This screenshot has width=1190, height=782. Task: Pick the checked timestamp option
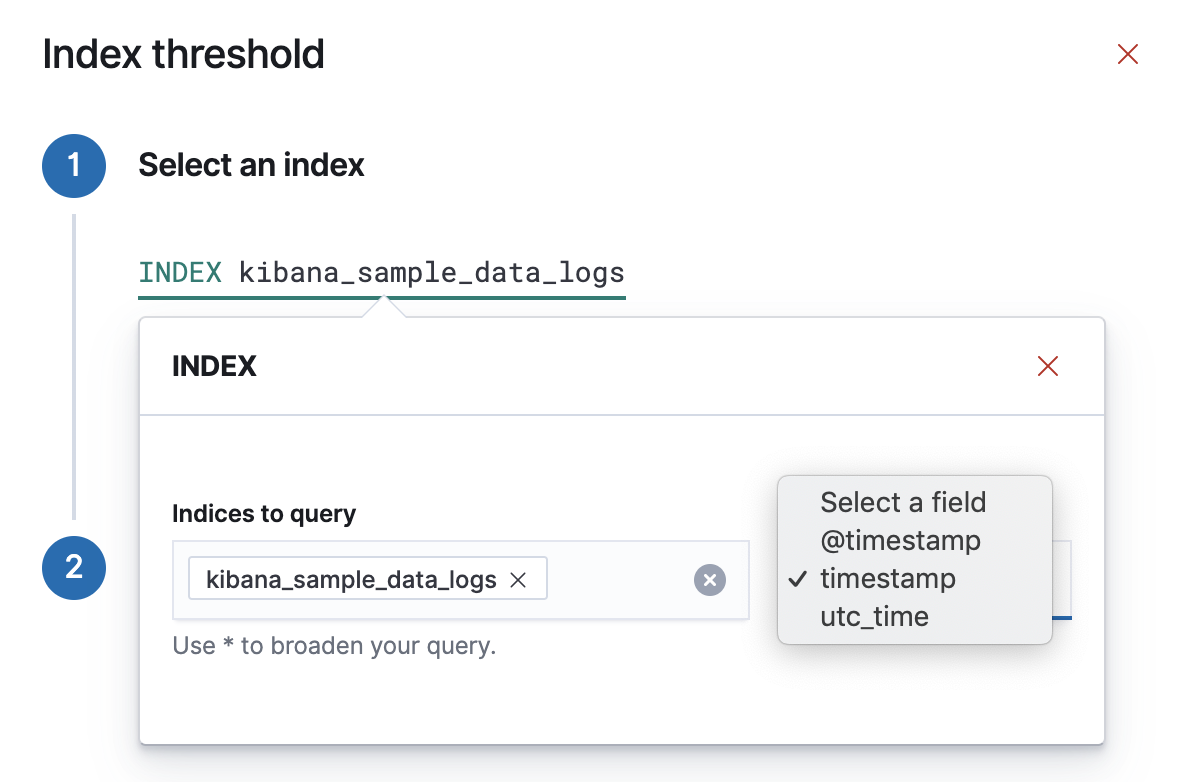pos(888,579)
